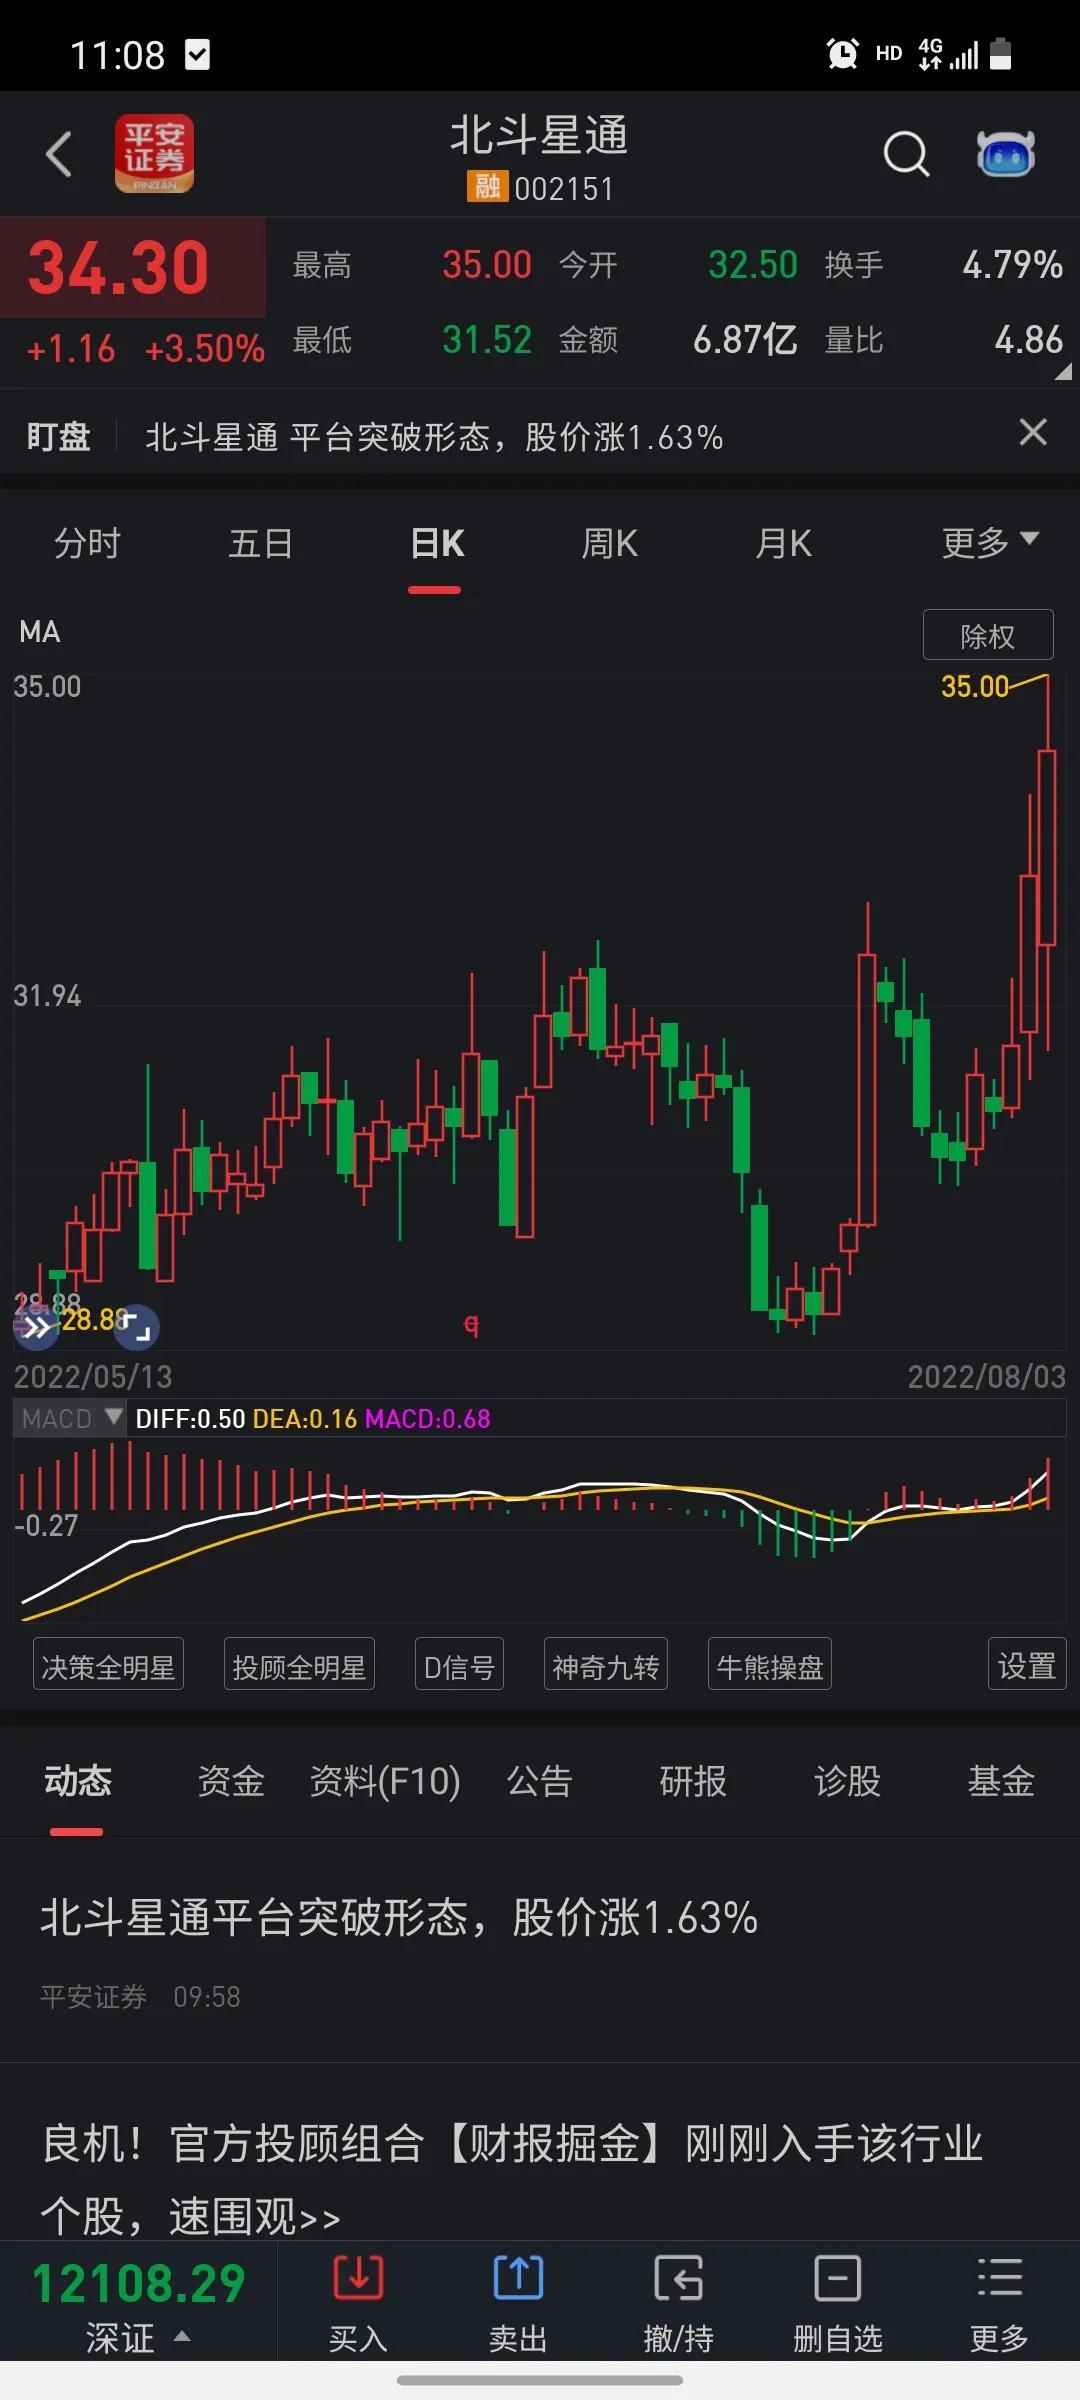Screen dimensions: 1080x2400
Task: Open the stock search magnifier
Action: tap(906, 154)
